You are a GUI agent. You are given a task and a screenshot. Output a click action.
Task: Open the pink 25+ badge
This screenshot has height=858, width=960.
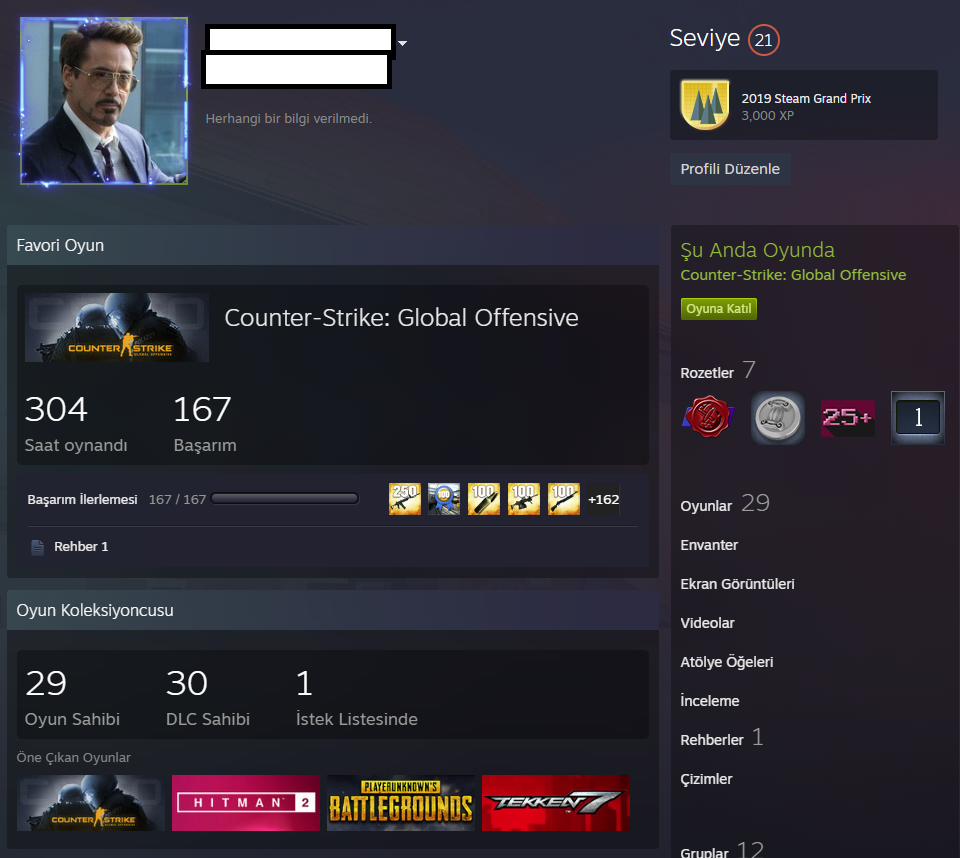pos(847,418)
